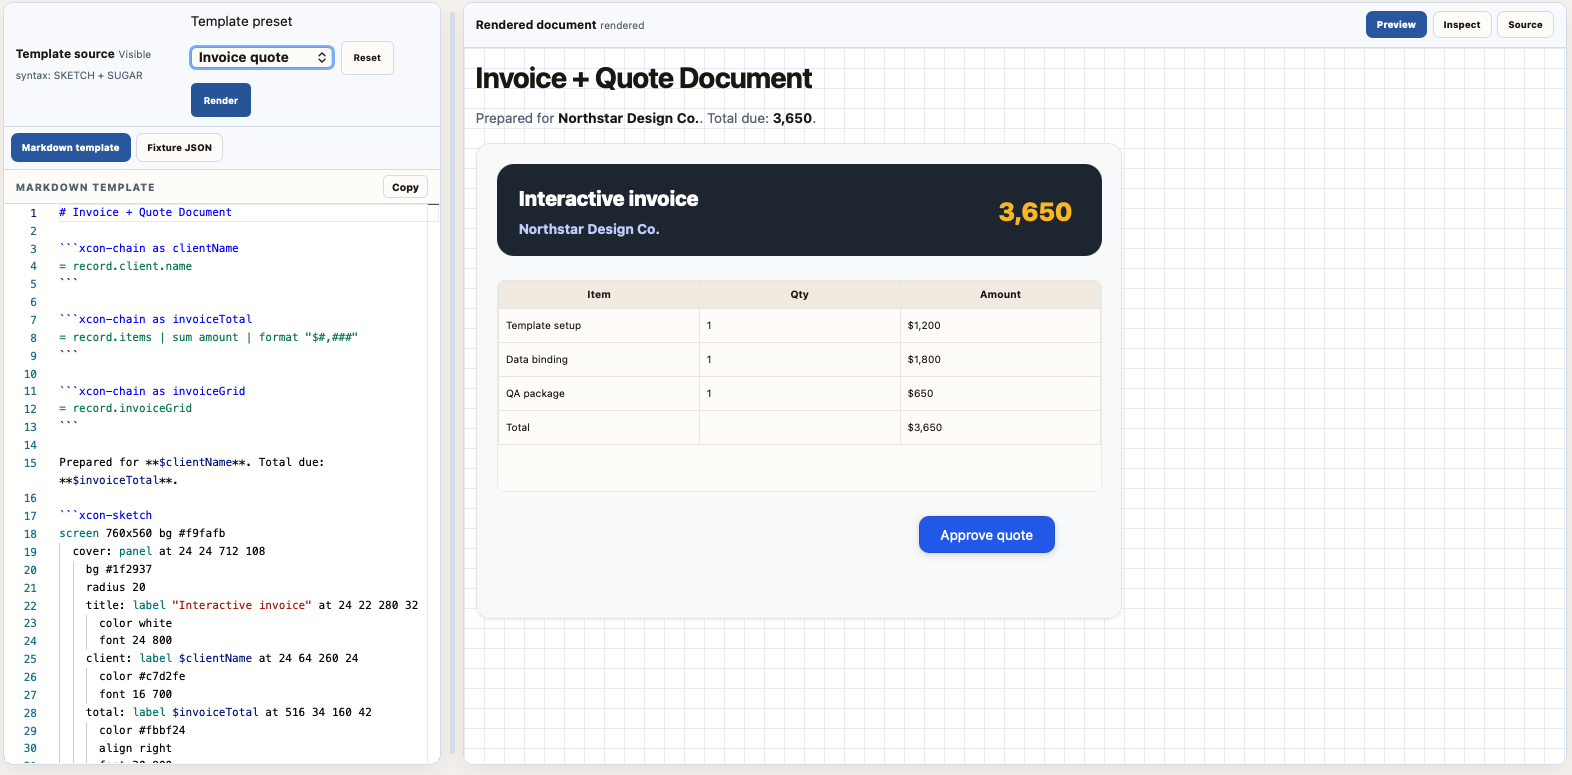Click the Amount column header
The image size is (1572, 775).
point(1000,294)
